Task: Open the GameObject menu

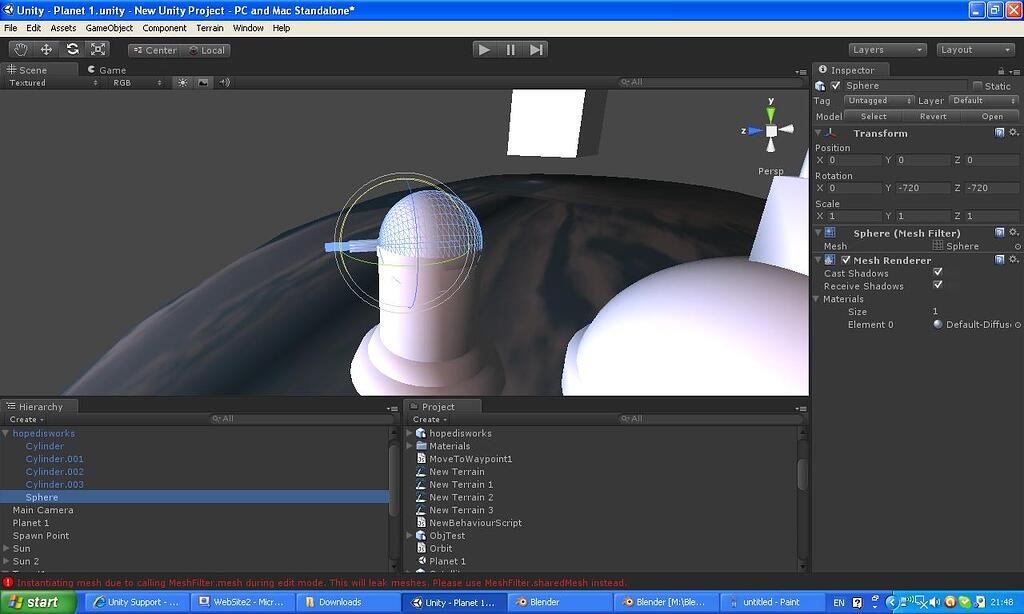Action: 110,27
